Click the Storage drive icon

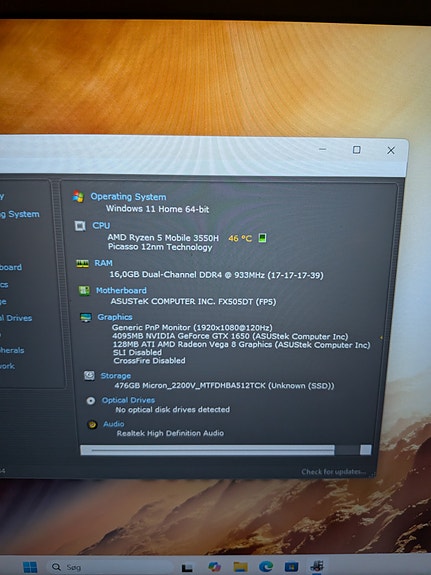click(89, 376)
